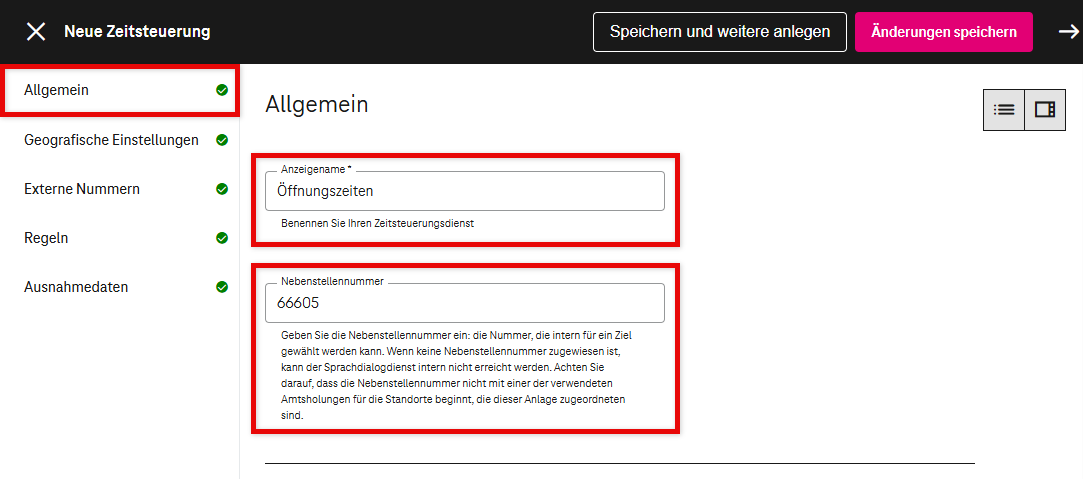This screenshot has height=479, width=1083.
Task: Navigate to Ausnahmedaten section
Action: coord(76,287)
